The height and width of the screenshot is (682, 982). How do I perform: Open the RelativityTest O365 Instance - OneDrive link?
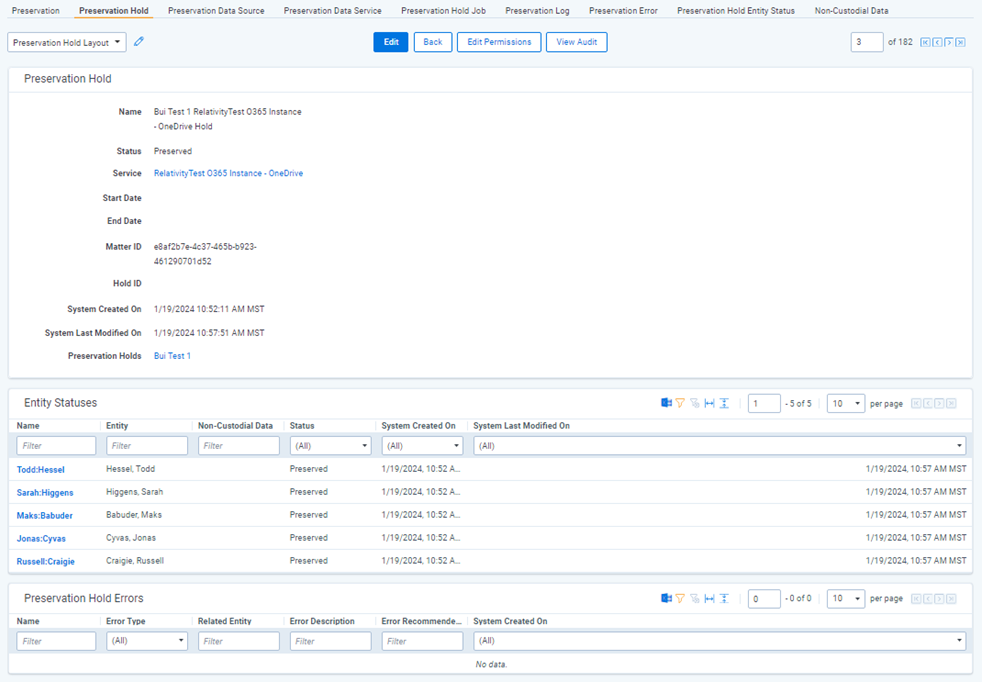click(x=229, y=173)
